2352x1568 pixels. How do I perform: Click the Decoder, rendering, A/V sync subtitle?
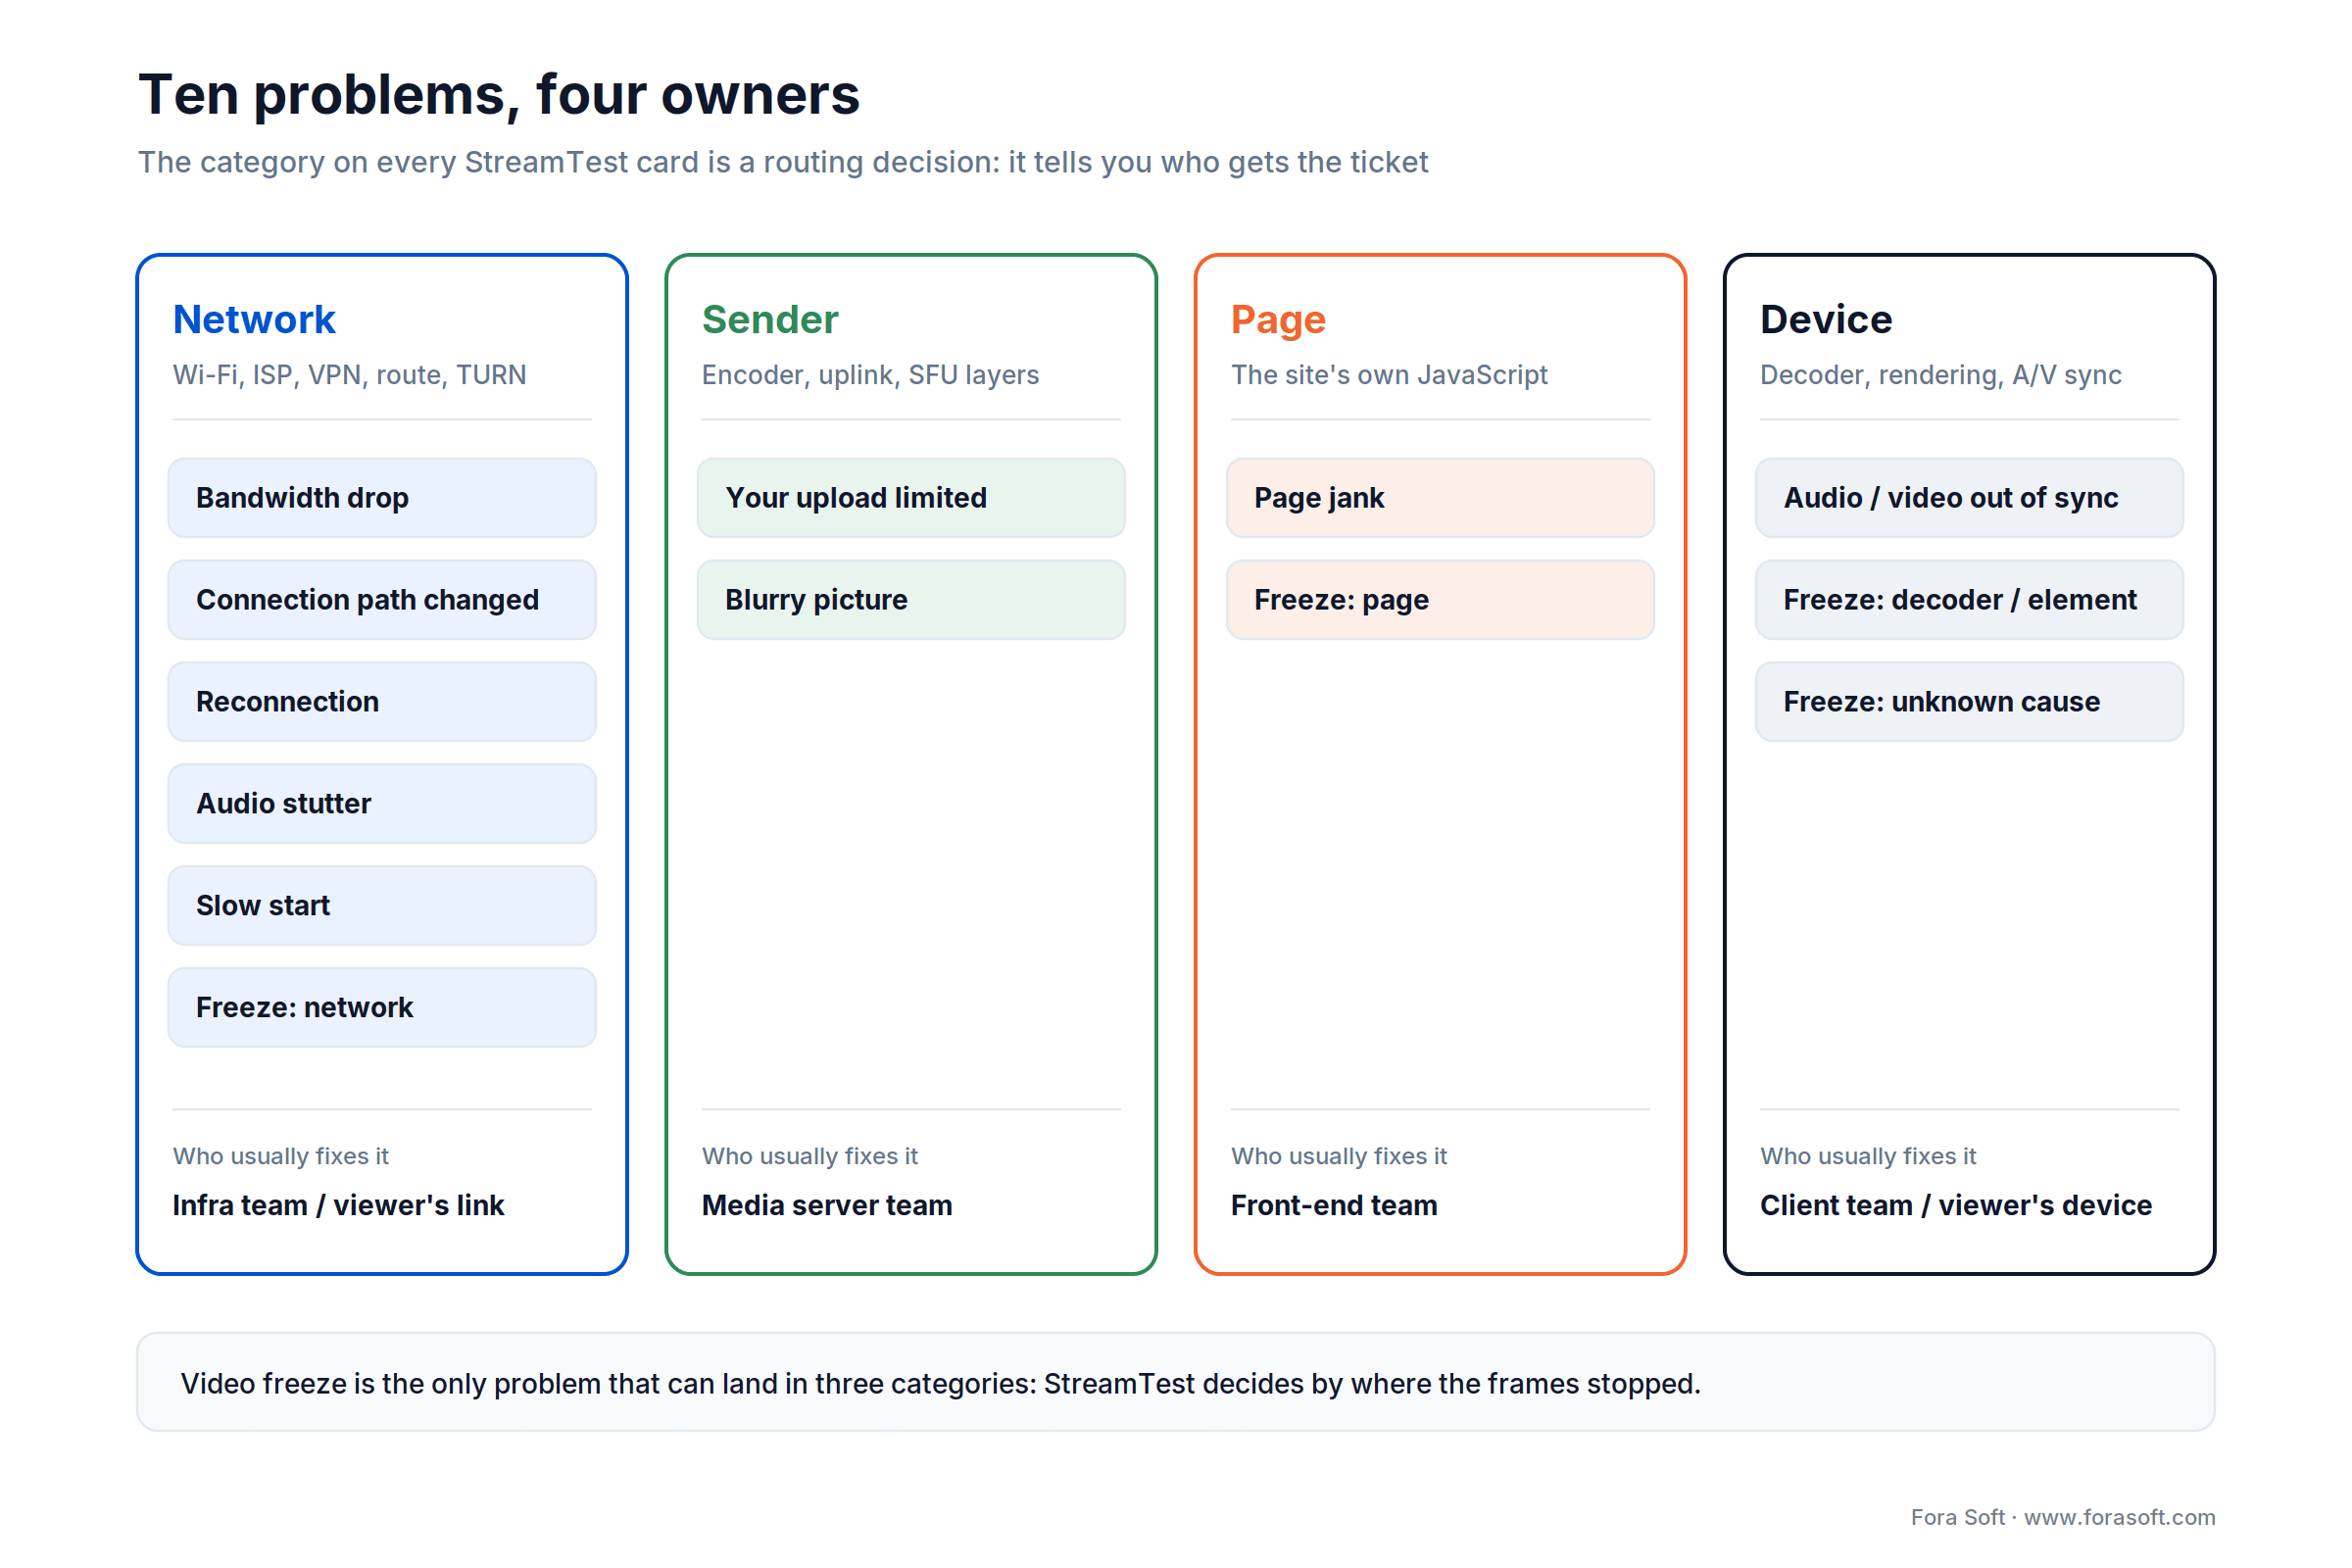[x=1940, y=375]
